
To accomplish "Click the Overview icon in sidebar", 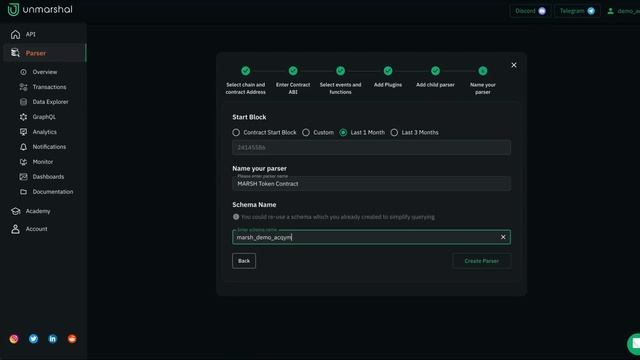I will click(23, 72).
